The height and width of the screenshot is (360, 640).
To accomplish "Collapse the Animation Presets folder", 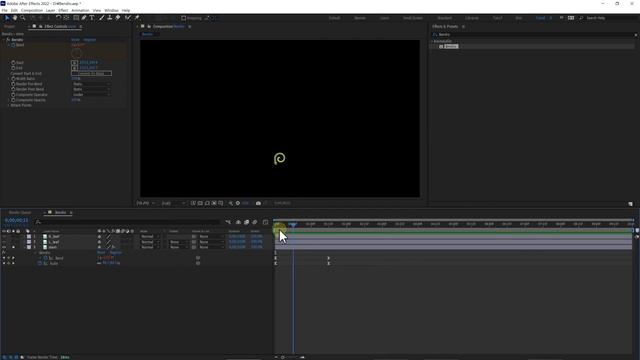I will tap(432, 41).
